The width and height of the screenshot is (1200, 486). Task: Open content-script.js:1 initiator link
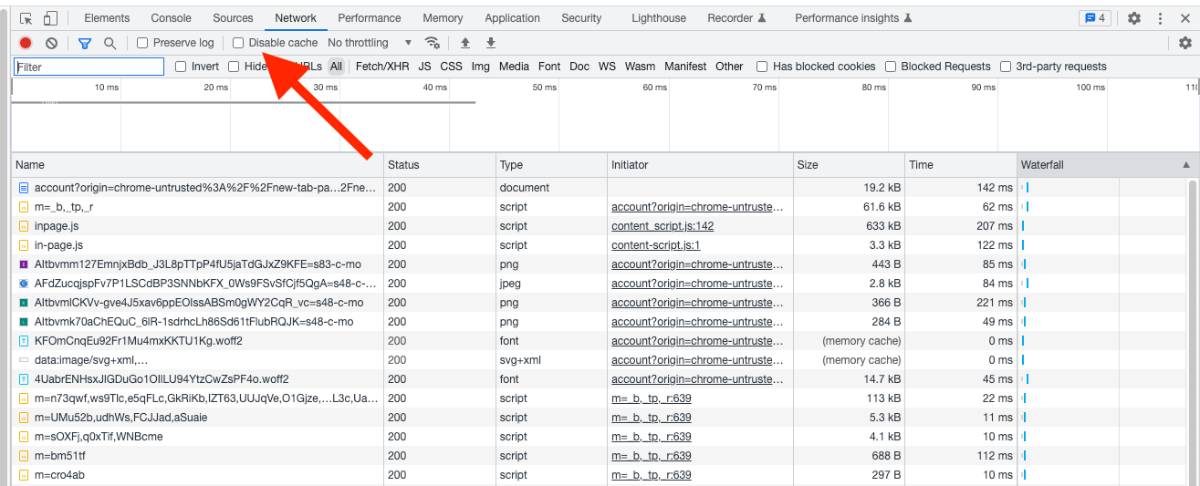pos(656,245)
